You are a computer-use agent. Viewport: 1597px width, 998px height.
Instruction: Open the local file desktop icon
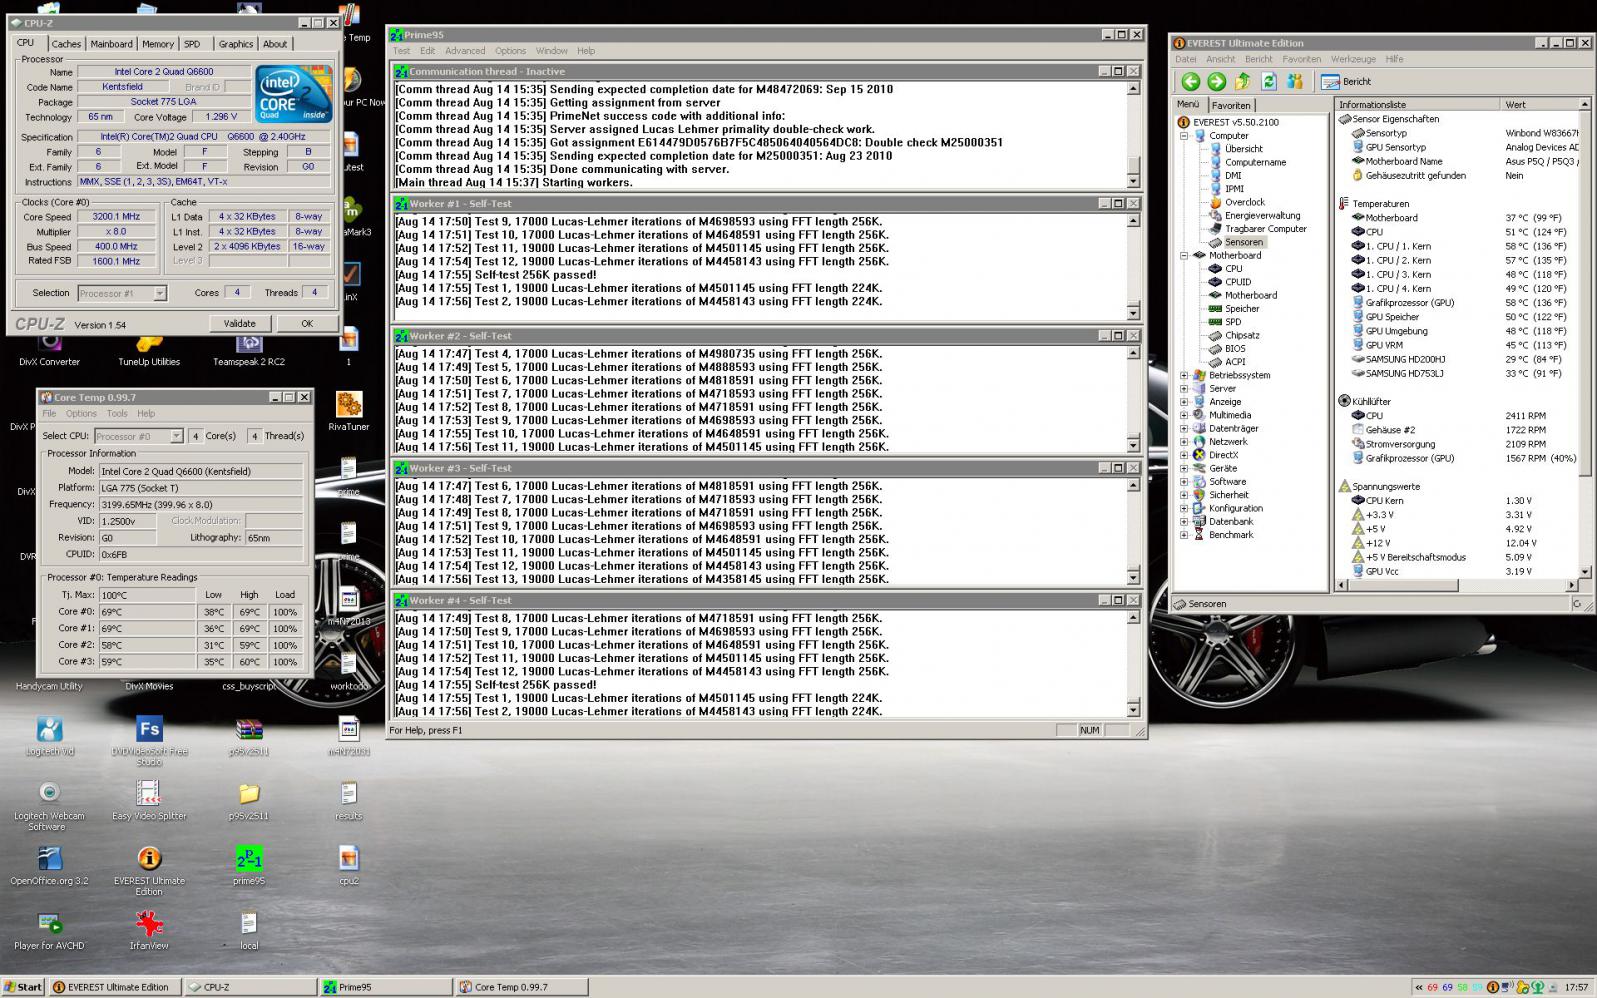tap(249, 931)
